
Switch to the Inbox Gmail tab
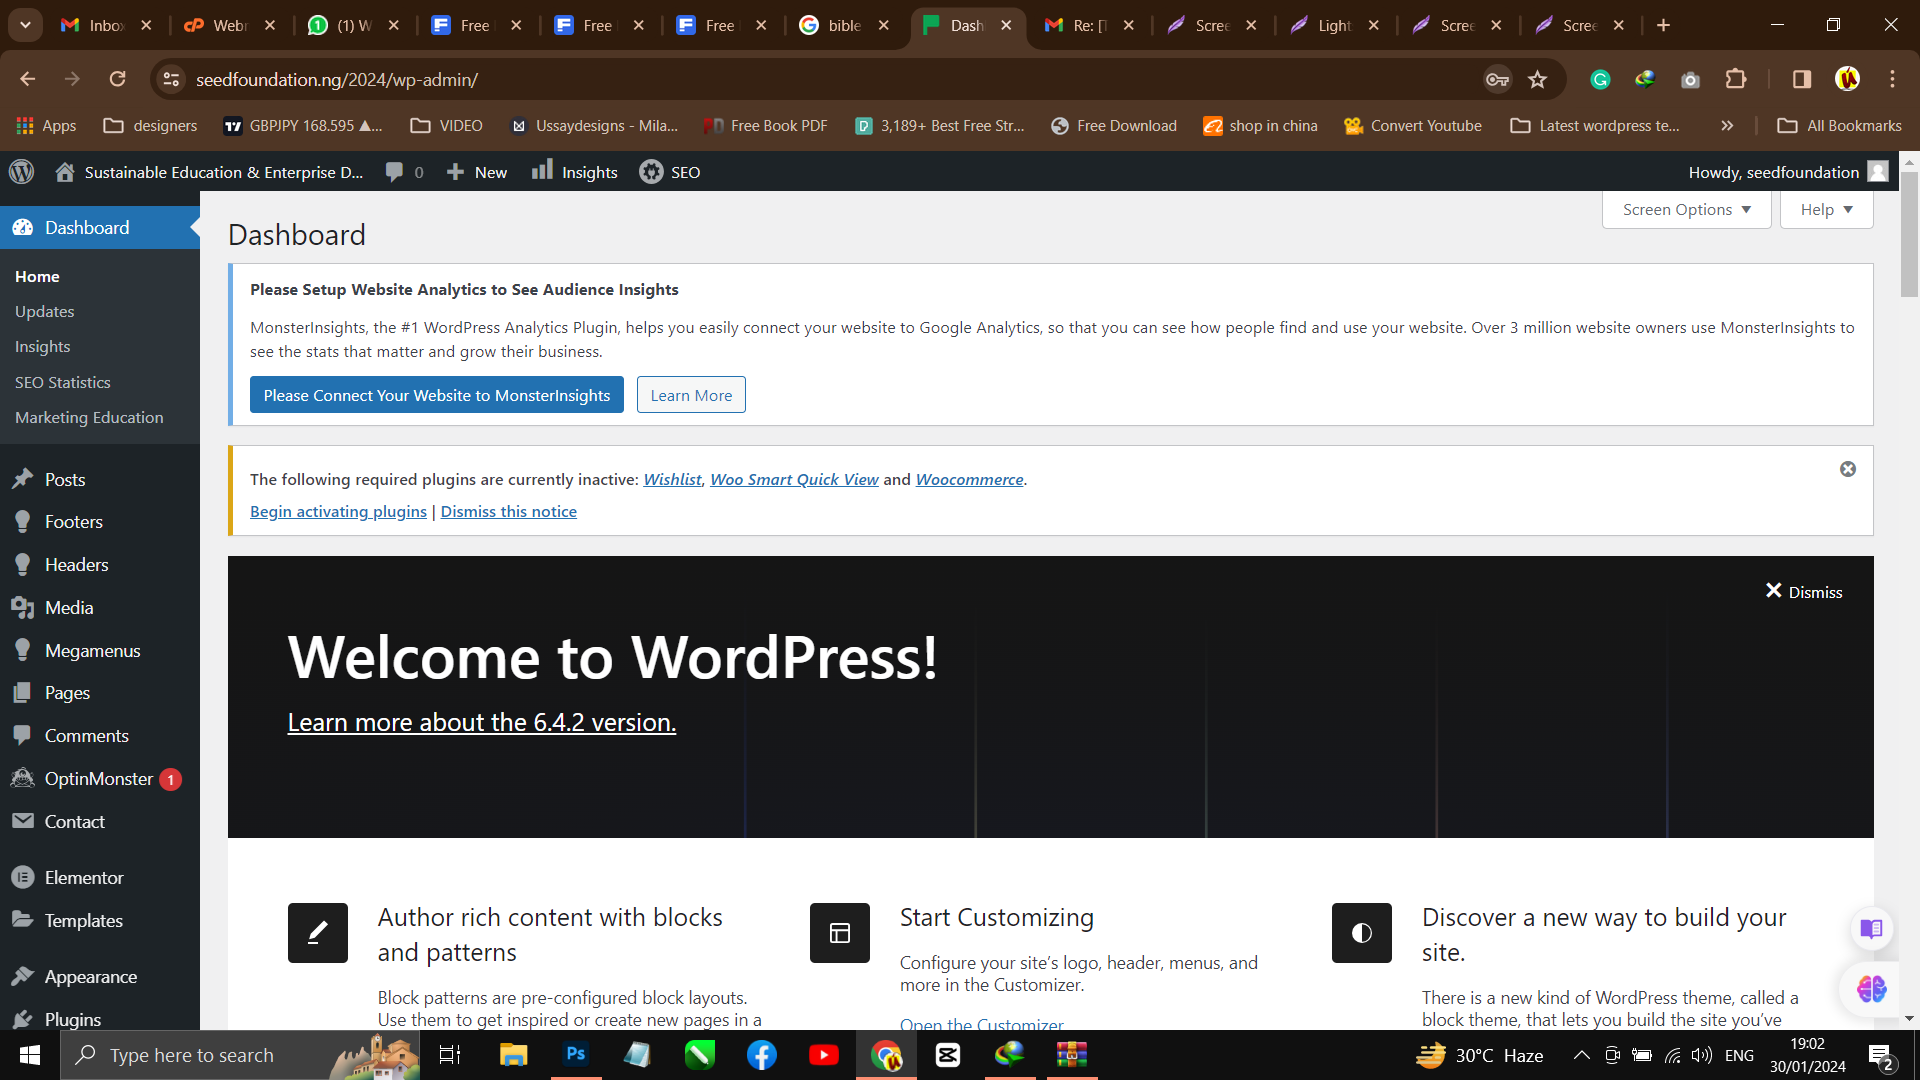[x=107, y=25]
